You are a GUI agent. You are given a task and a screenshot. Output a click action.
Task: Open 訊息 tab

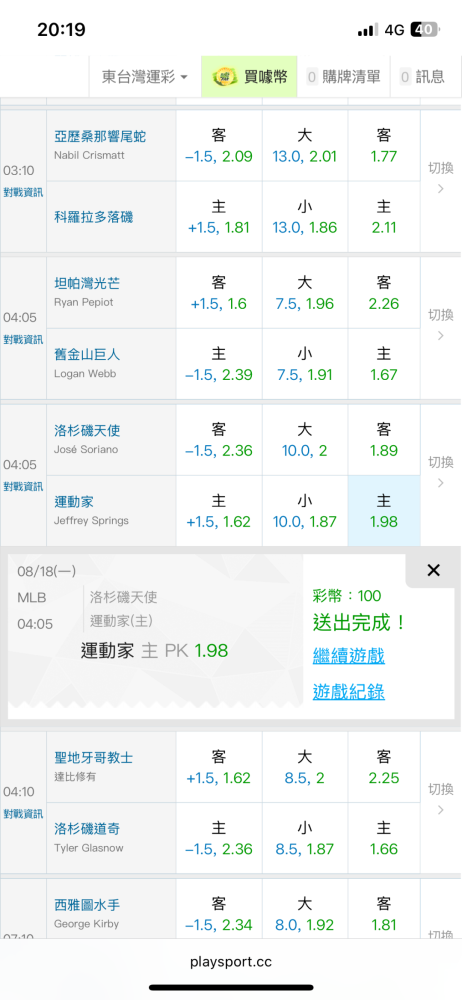click(x=422, y=77)
